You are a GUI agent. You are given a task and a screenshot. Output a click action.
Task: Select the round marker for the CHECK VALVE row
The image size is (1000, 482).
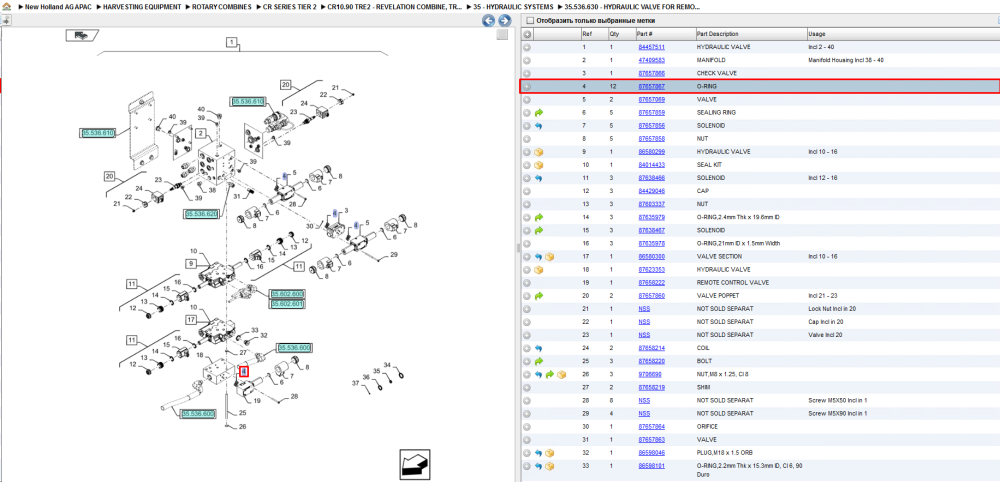pos(527,73)
